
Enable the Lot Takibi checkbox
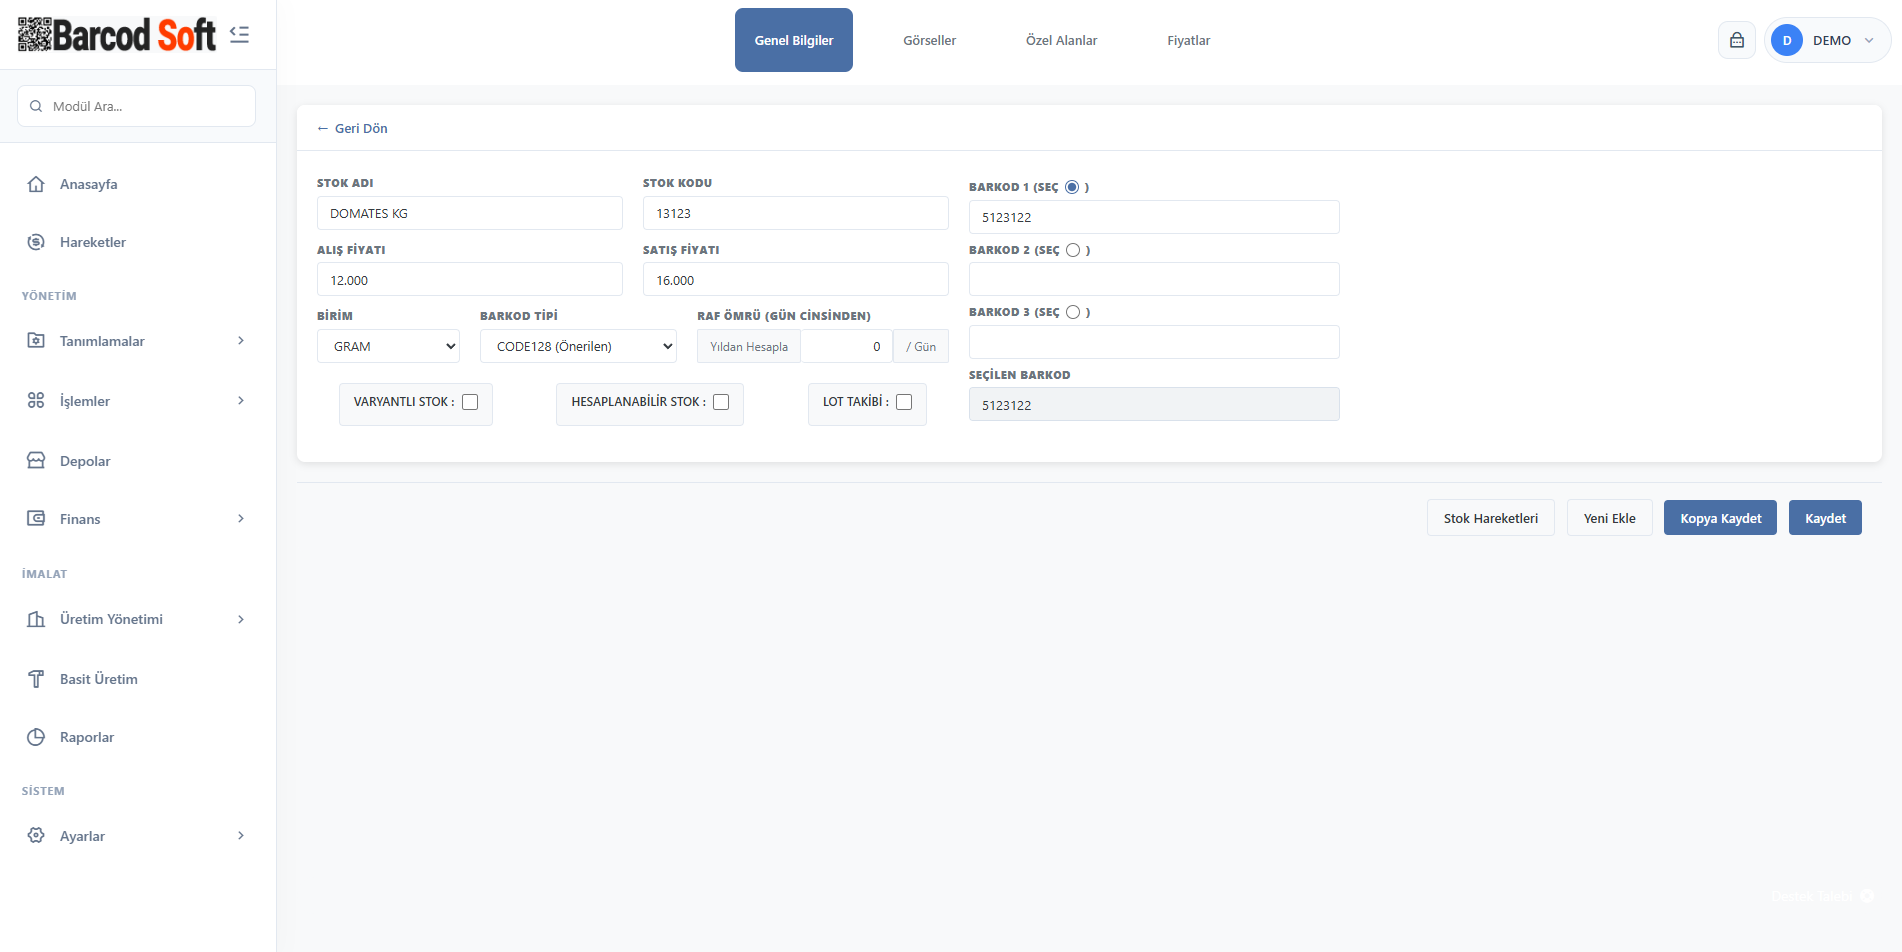point(904,402)
